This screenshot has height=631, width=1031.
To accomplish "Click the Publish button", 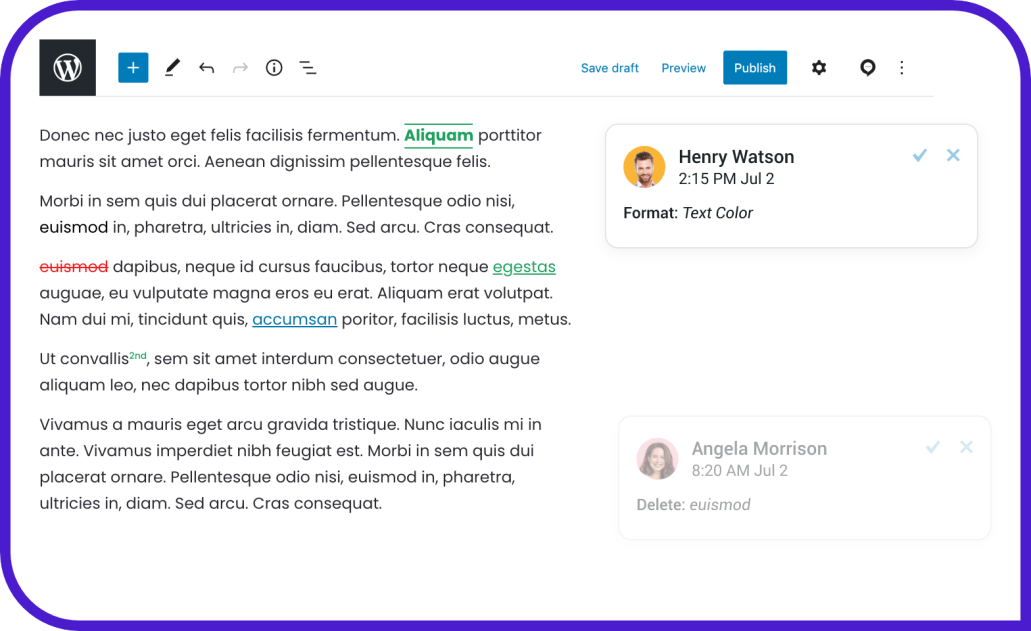I will [755, 68].
